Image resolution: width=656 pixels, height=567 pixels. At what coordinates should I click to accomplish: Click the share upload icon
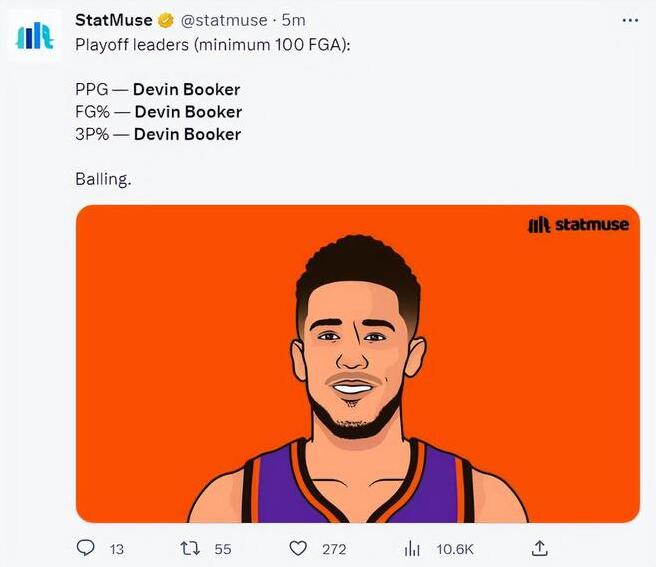click(538, 548)
